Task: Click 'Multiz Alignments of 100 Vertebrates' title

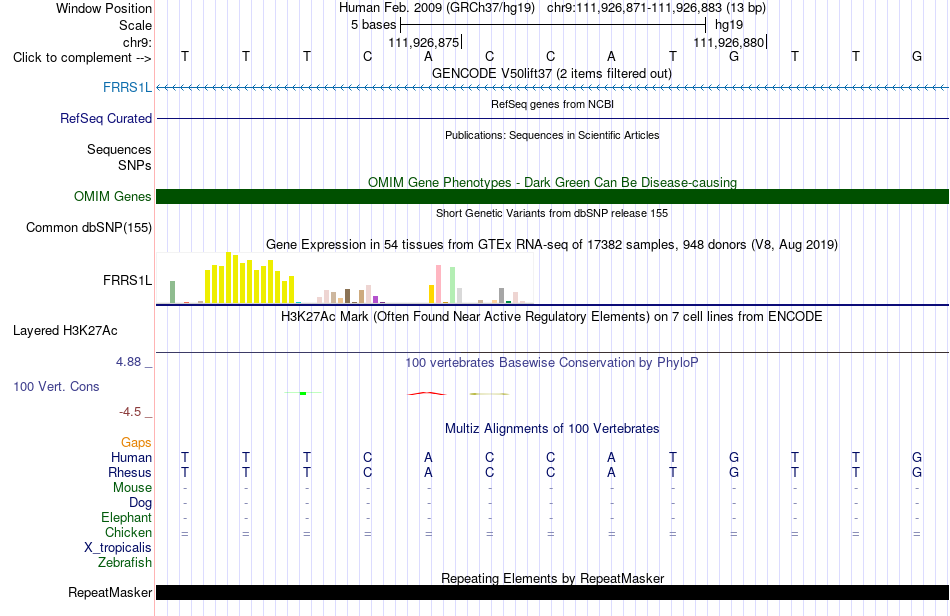Action: coord(552,428)
